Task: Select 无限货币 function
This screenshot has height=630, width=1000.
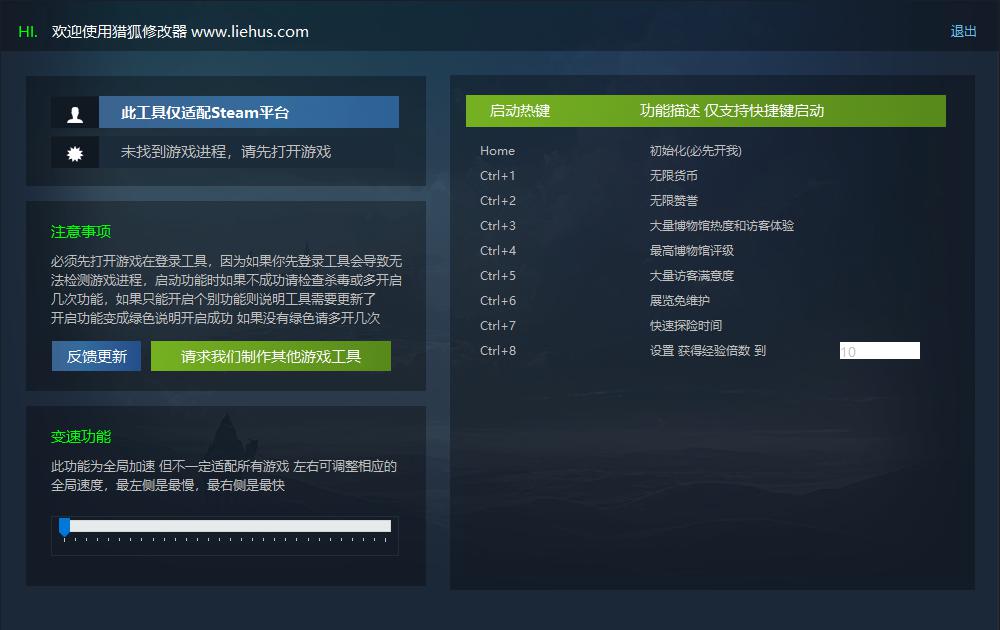Action: (673, 176)
